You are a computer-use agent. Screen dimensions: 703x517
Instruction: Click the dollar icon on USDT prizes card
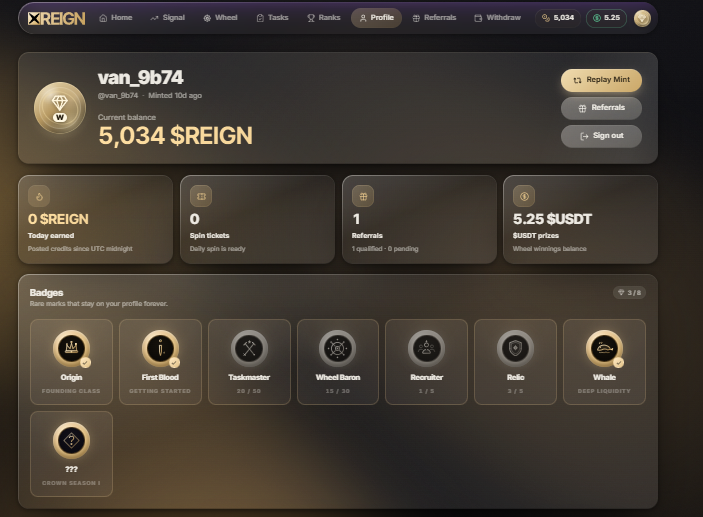point(524,196)
